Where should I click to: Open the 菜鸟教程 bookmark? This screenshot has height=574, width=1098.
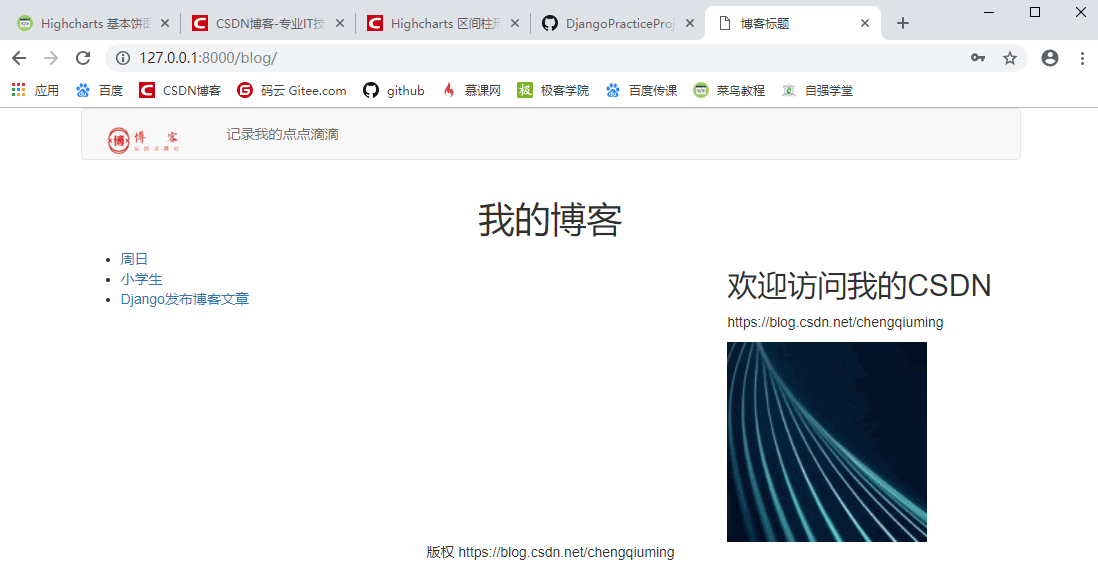729,90
